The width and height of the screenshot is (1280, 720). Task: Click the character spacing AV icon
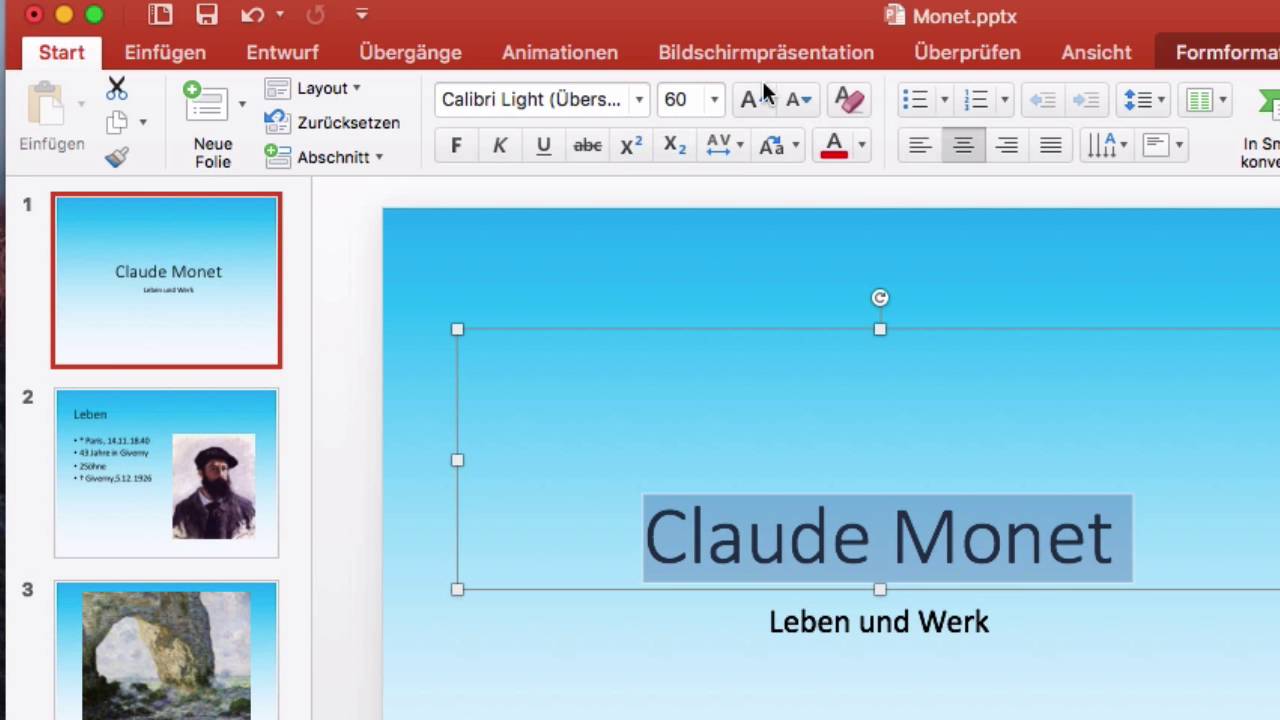tap(718, 146)
